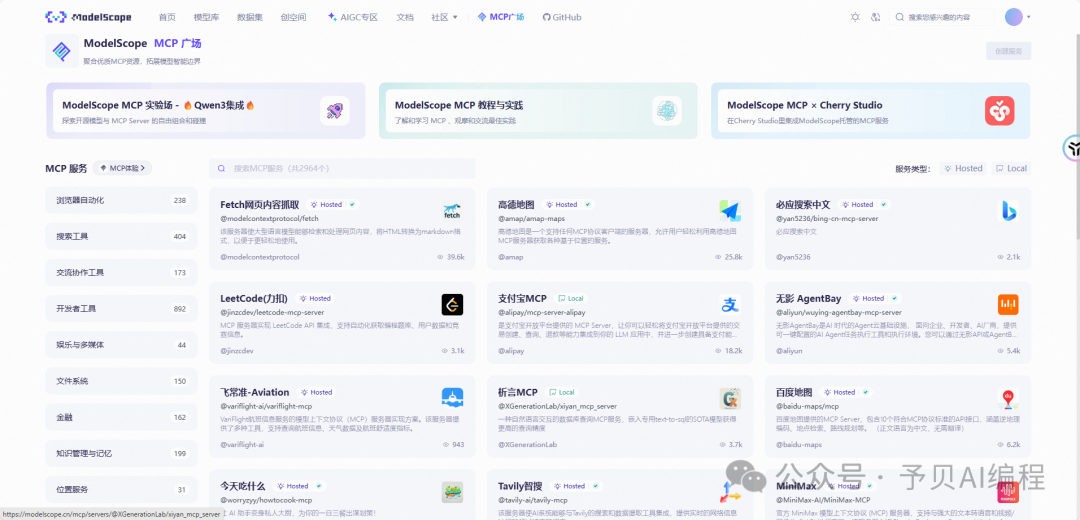Select the 搜索工具 category
Image resolution: width=1080 pixels, height=520 pixels.
[x=121, y=236]
